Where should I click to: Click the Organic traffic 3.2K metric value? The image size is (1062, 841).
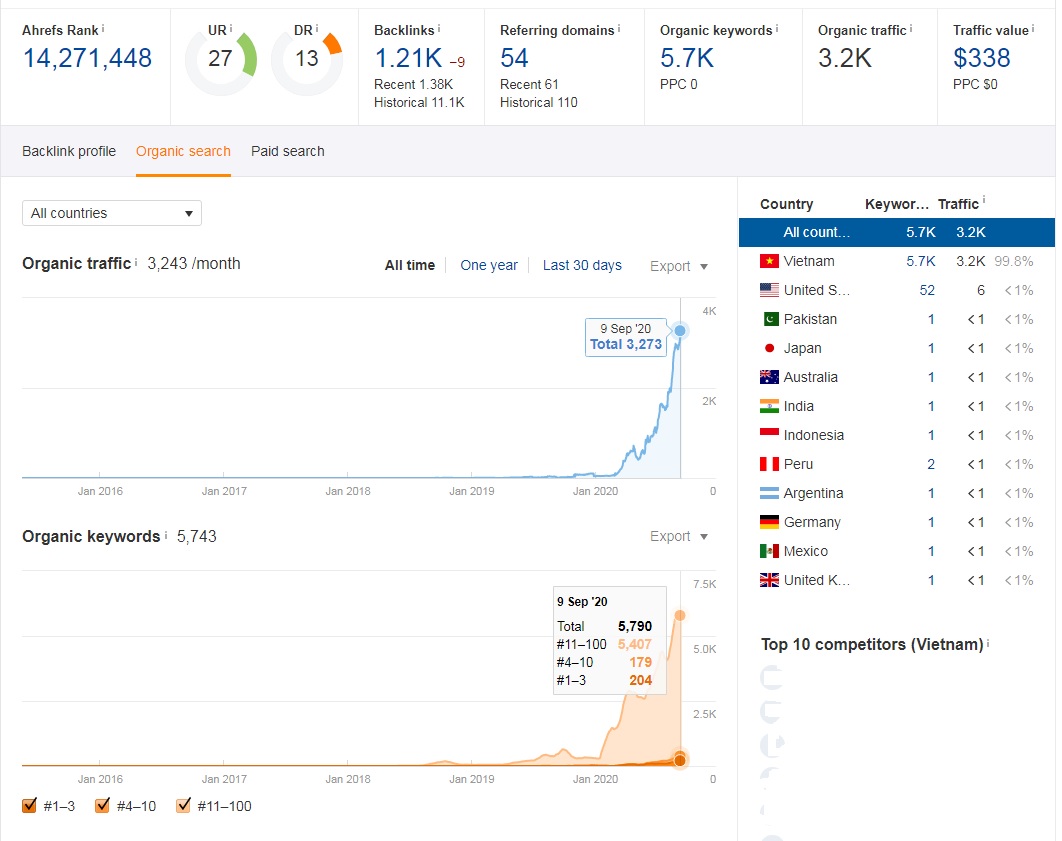845,58
